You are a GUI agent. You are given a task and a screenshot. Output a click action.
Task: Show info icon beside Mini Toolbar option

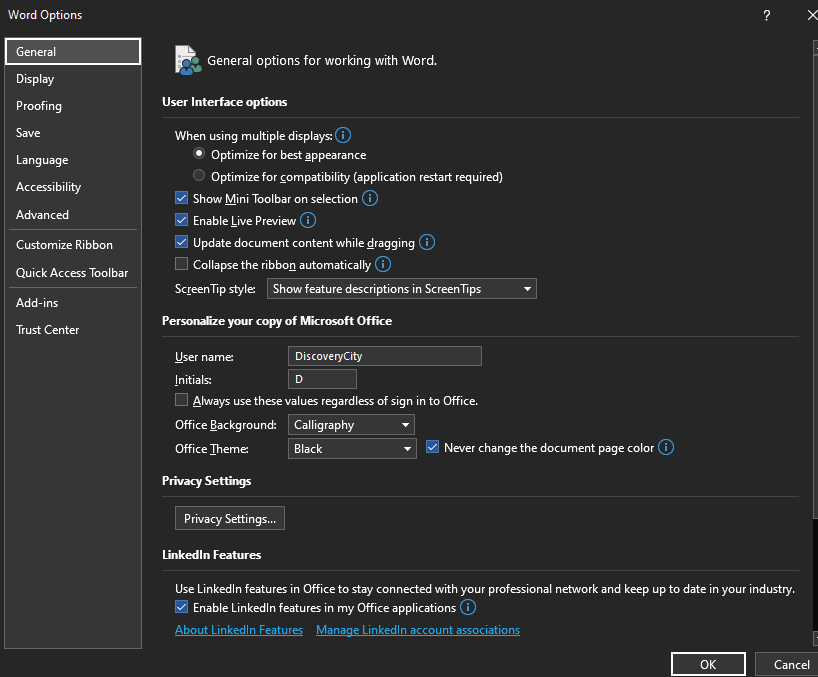(x=370, y=198)
